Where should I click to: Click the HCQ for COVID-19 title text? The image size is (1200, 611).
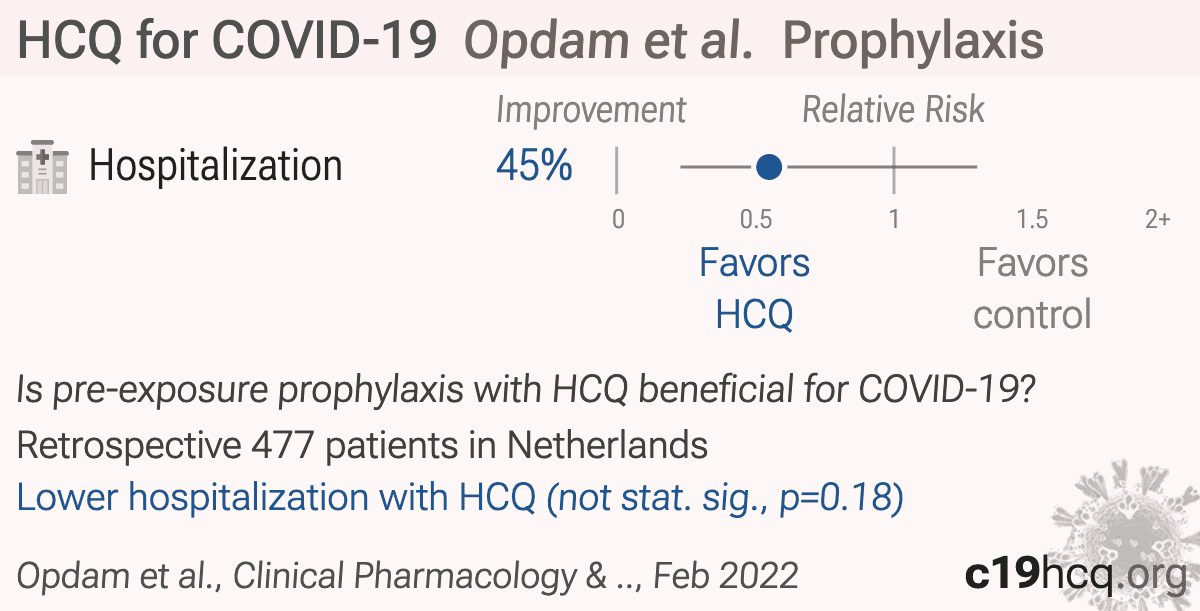[x=228, y=41]
